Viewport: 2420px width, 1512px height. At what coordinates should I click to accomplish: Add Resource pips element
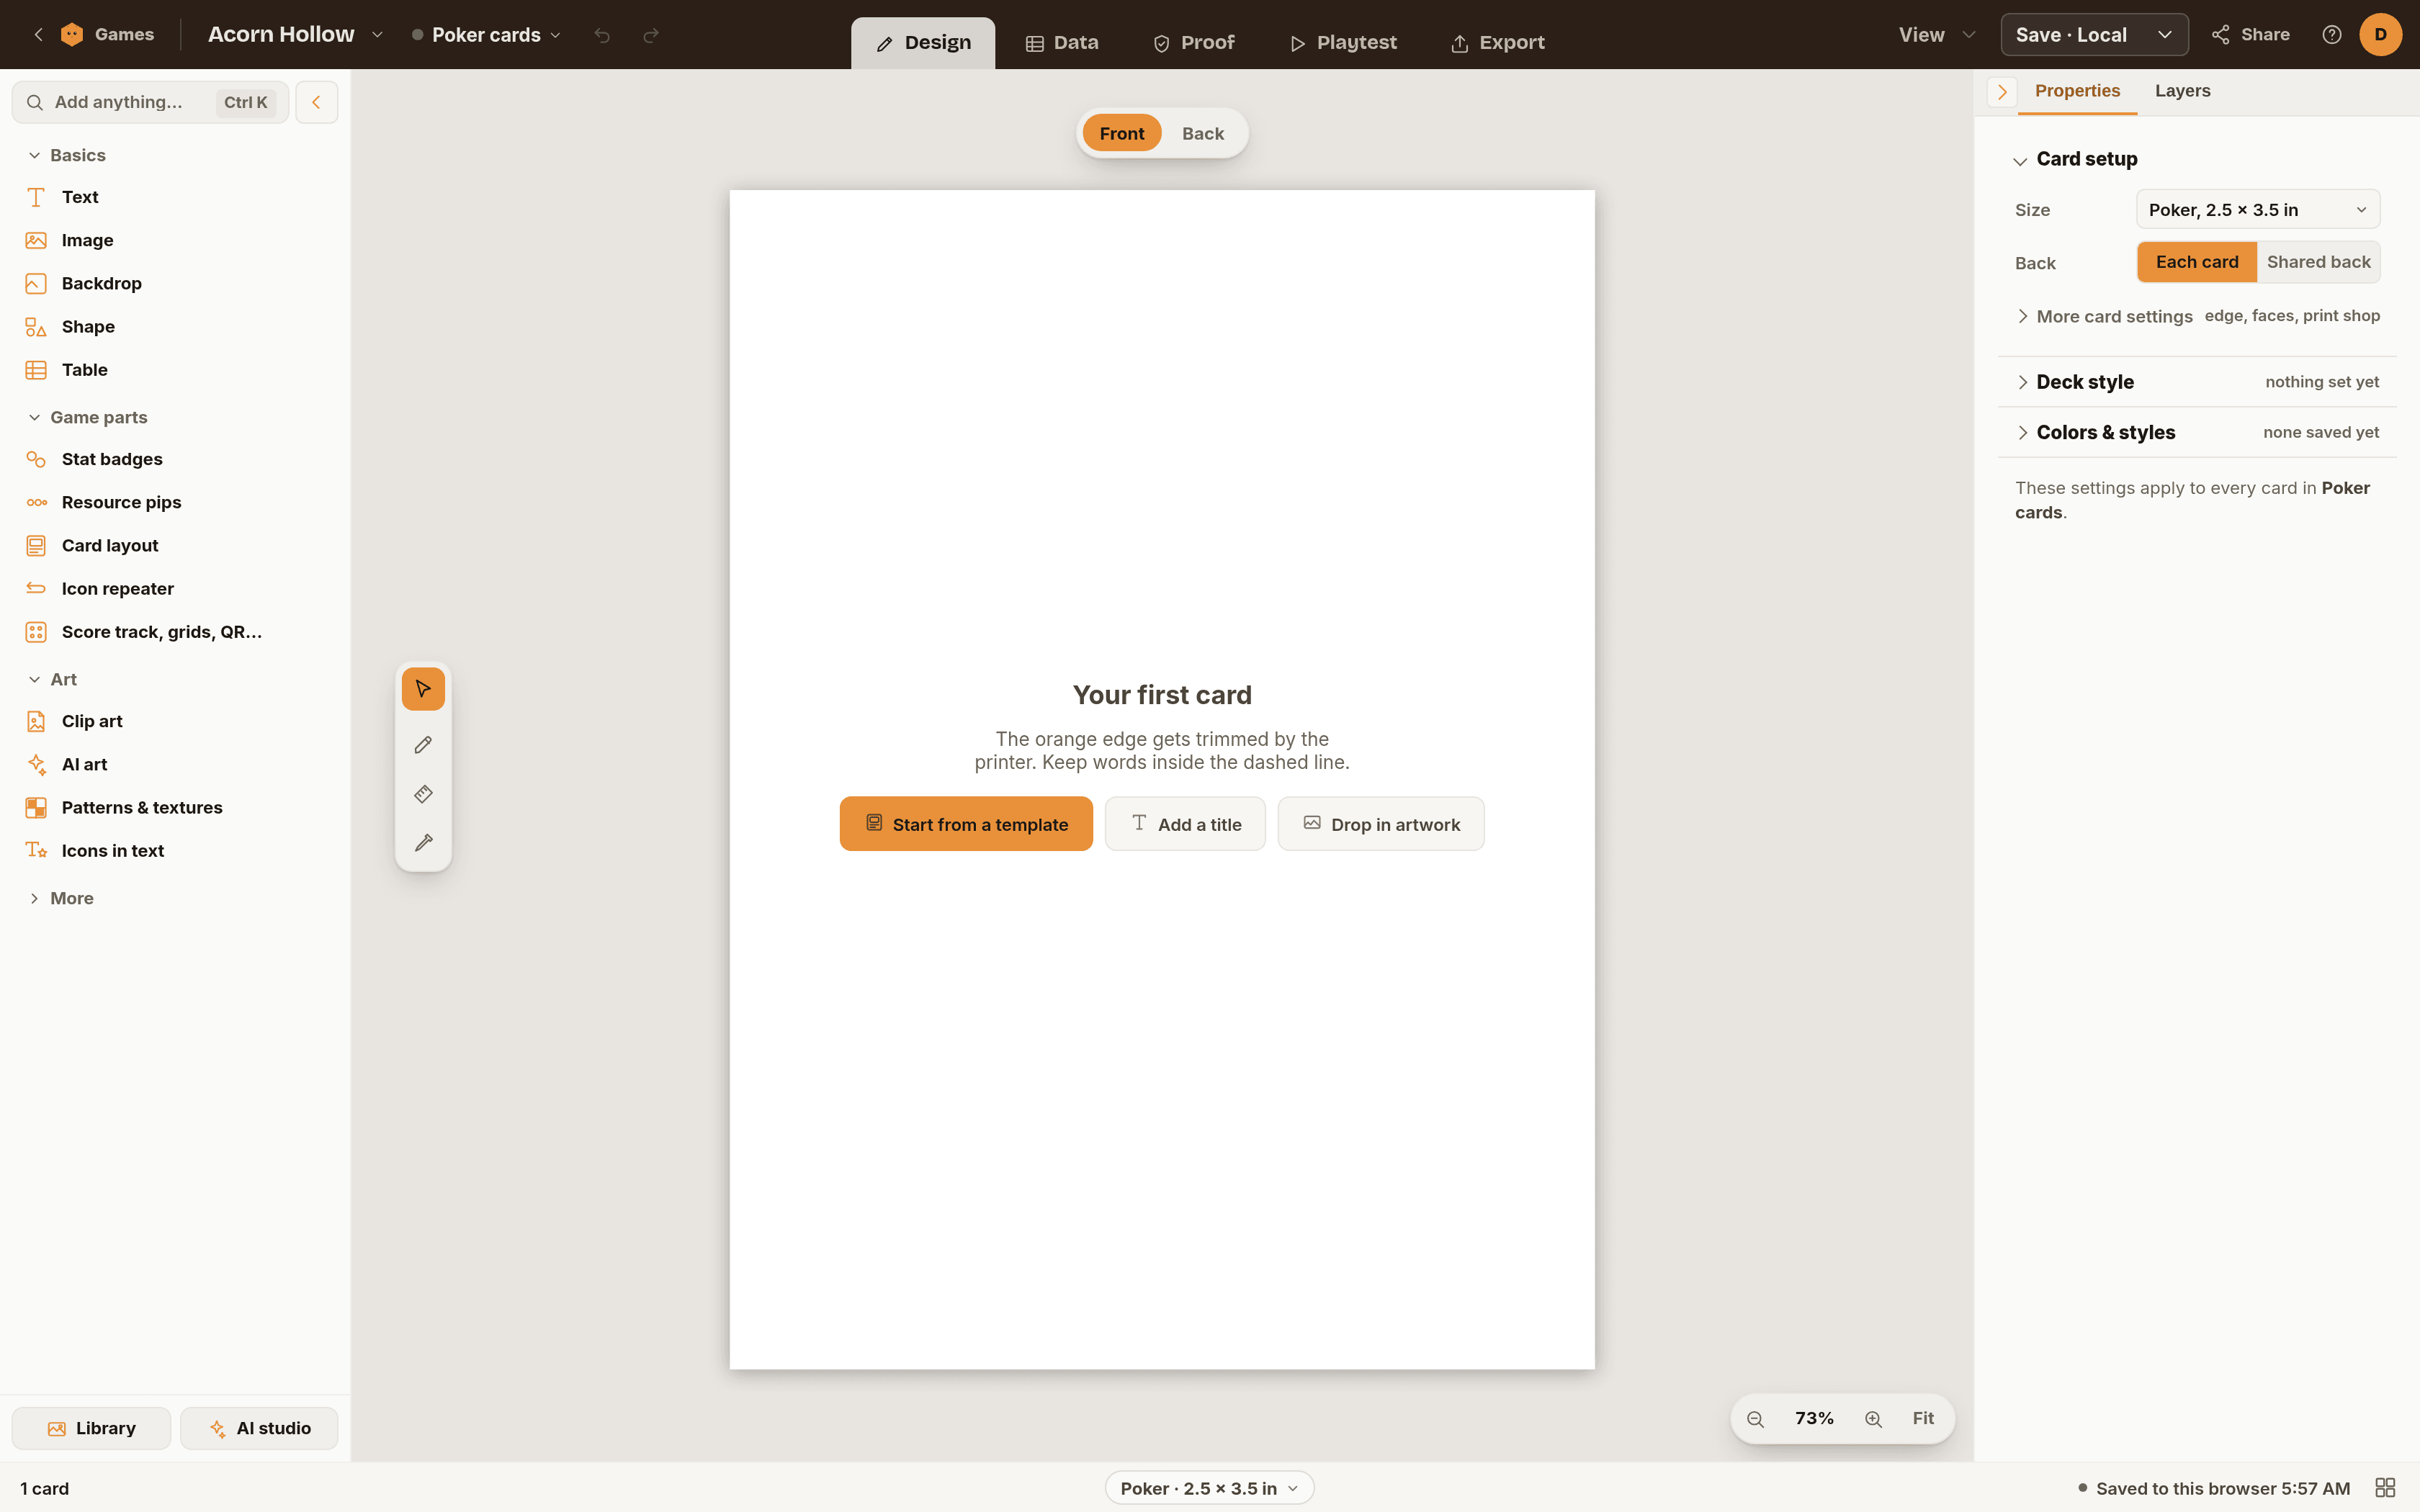pos(175,502)
